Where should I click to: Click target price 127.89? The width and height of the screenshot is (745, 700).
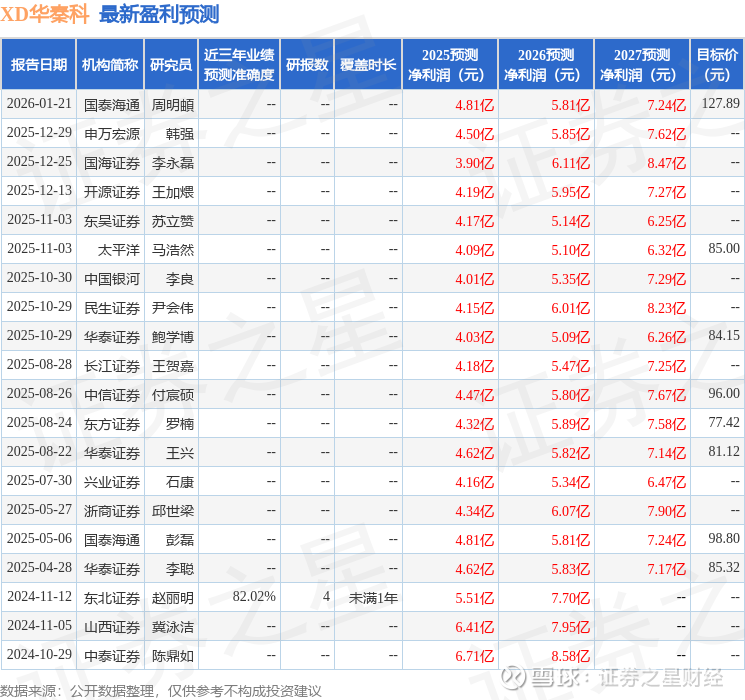721,103
